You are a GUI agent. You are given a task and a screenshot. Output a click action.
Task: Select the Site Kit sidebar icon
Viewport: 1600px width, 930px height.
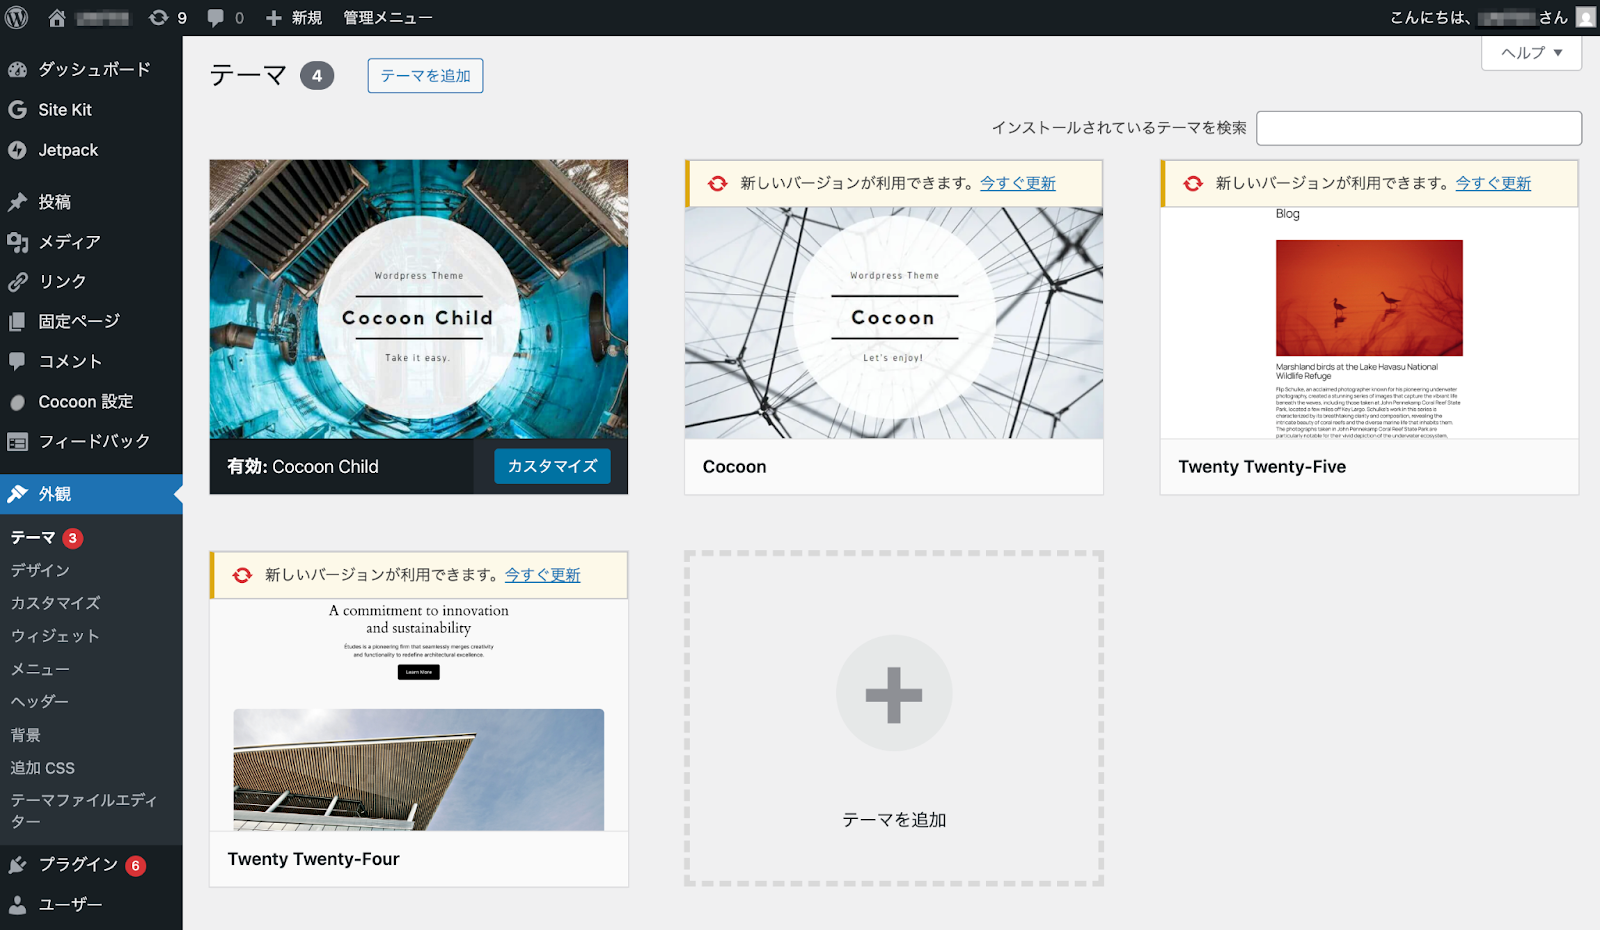pos(17,109)
